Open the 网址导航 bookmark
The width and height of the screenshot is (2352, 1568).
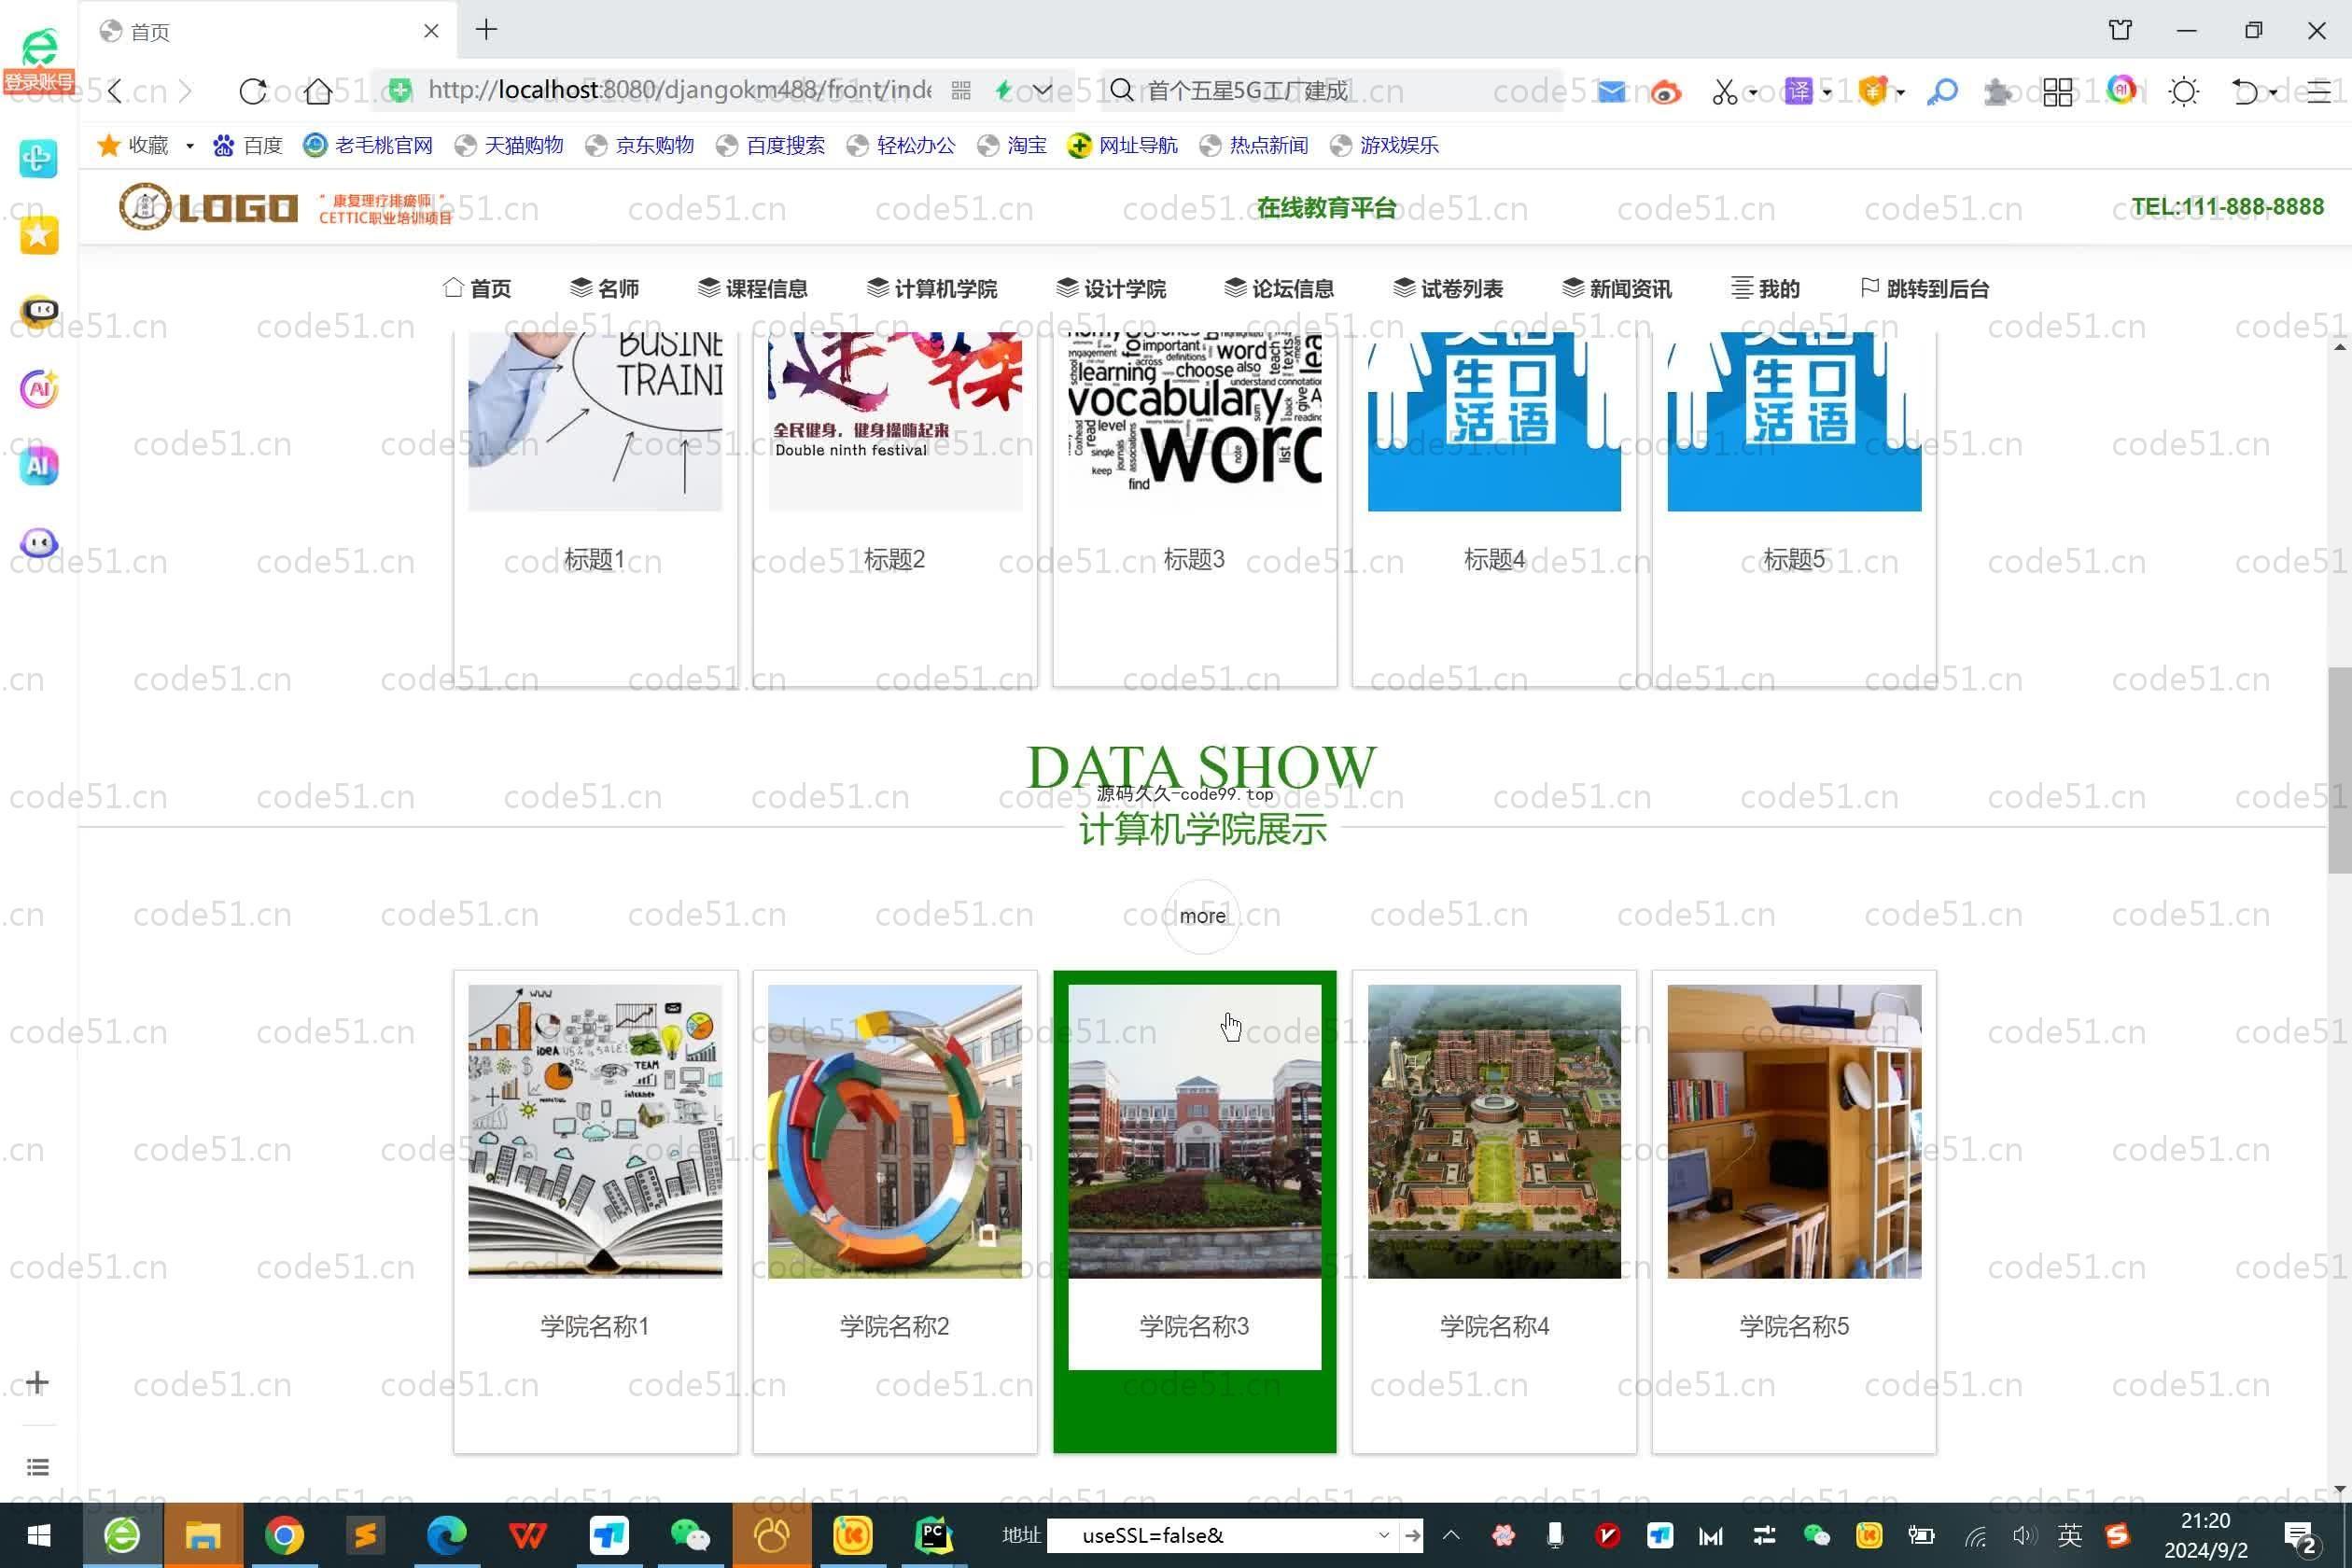pos(1122,146)
